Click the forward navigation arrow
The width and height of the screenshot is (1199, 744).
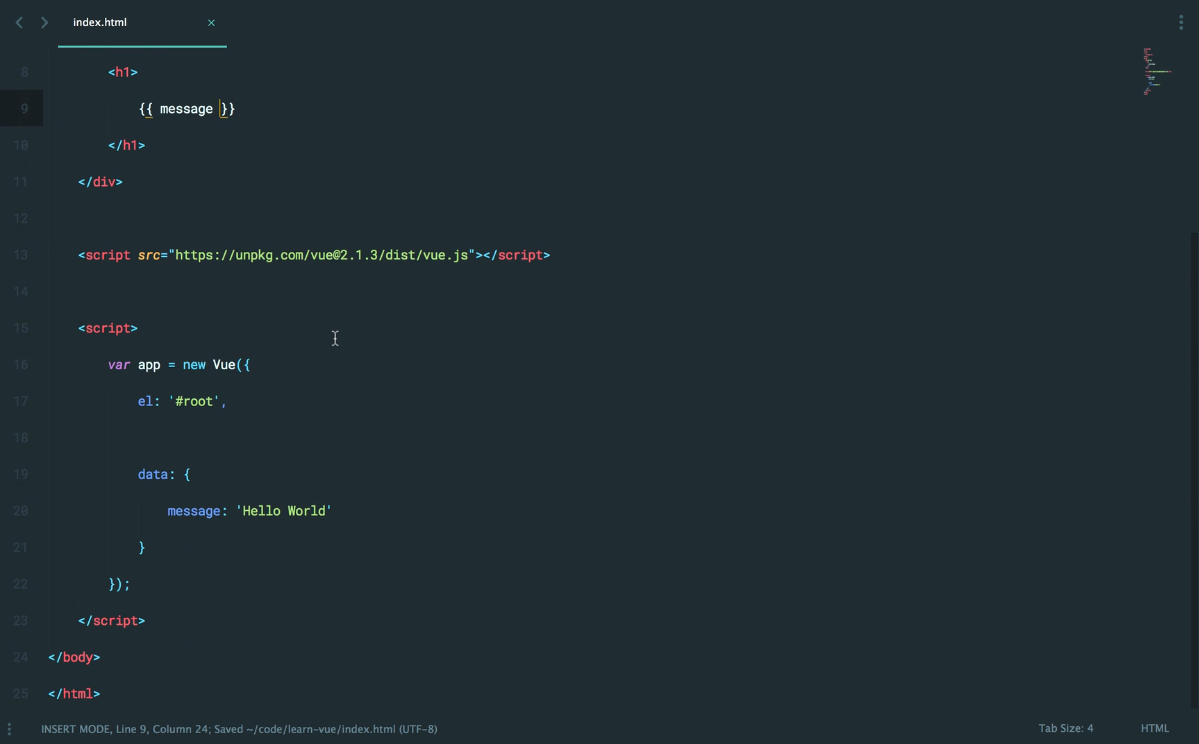pos(44,22)
